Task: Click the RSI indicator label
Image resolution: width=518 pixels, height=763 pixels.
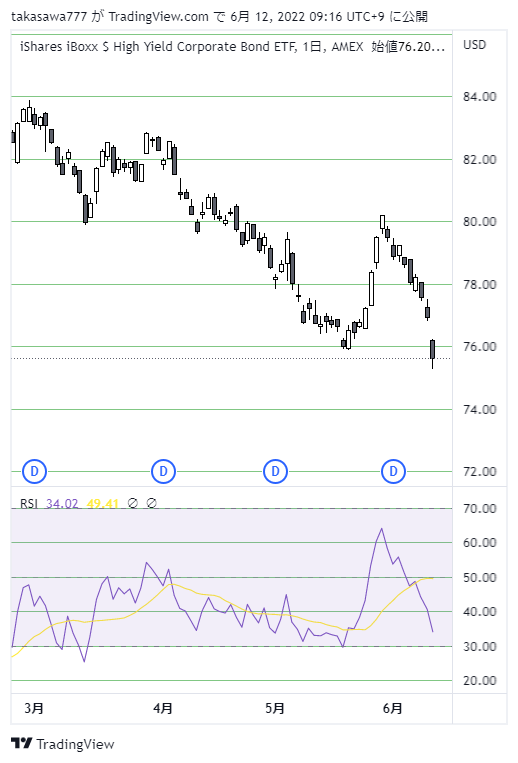Action: click(x=29, y=503)
